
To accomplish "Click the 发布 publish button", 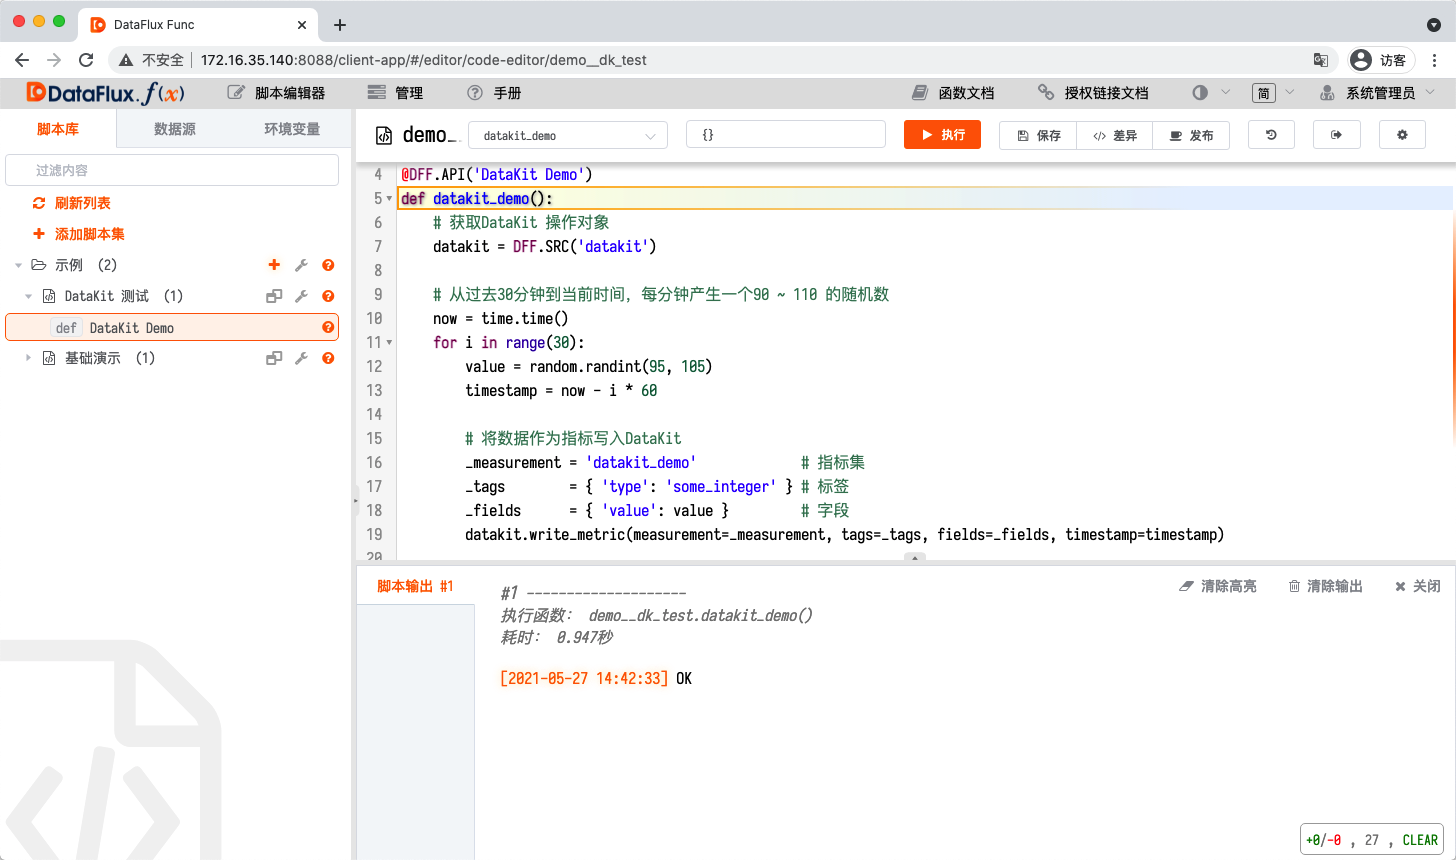I will coord(1191,135).
